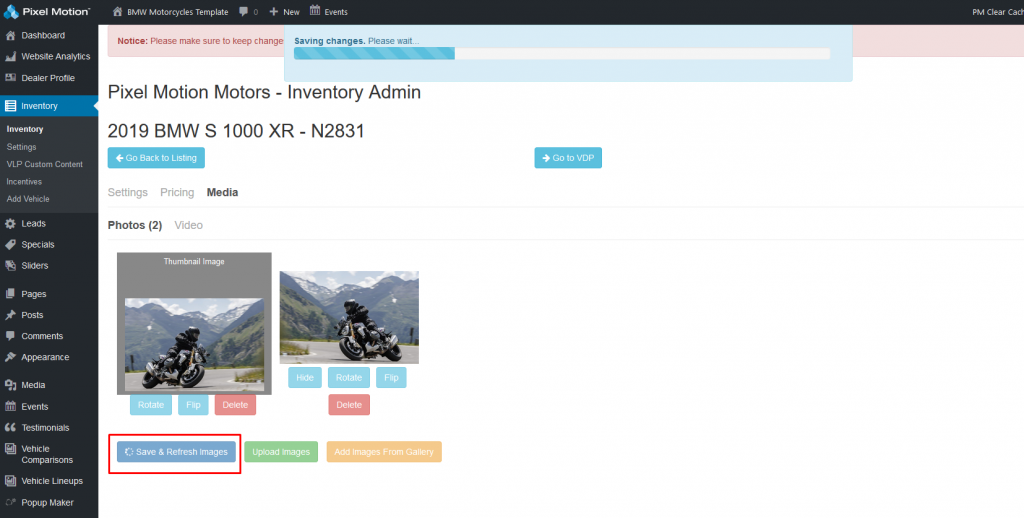Click the Vehicle Comparisons icon
This screenshot has width=1024, height=518.
click(10, 449)
